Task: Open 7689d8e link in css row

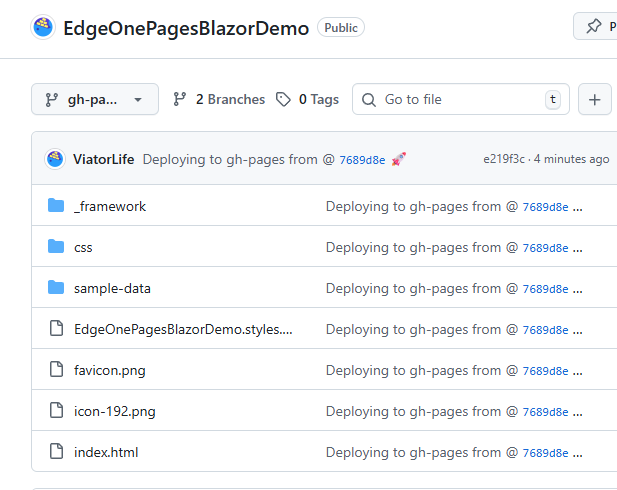Action: tap(545, 248)
